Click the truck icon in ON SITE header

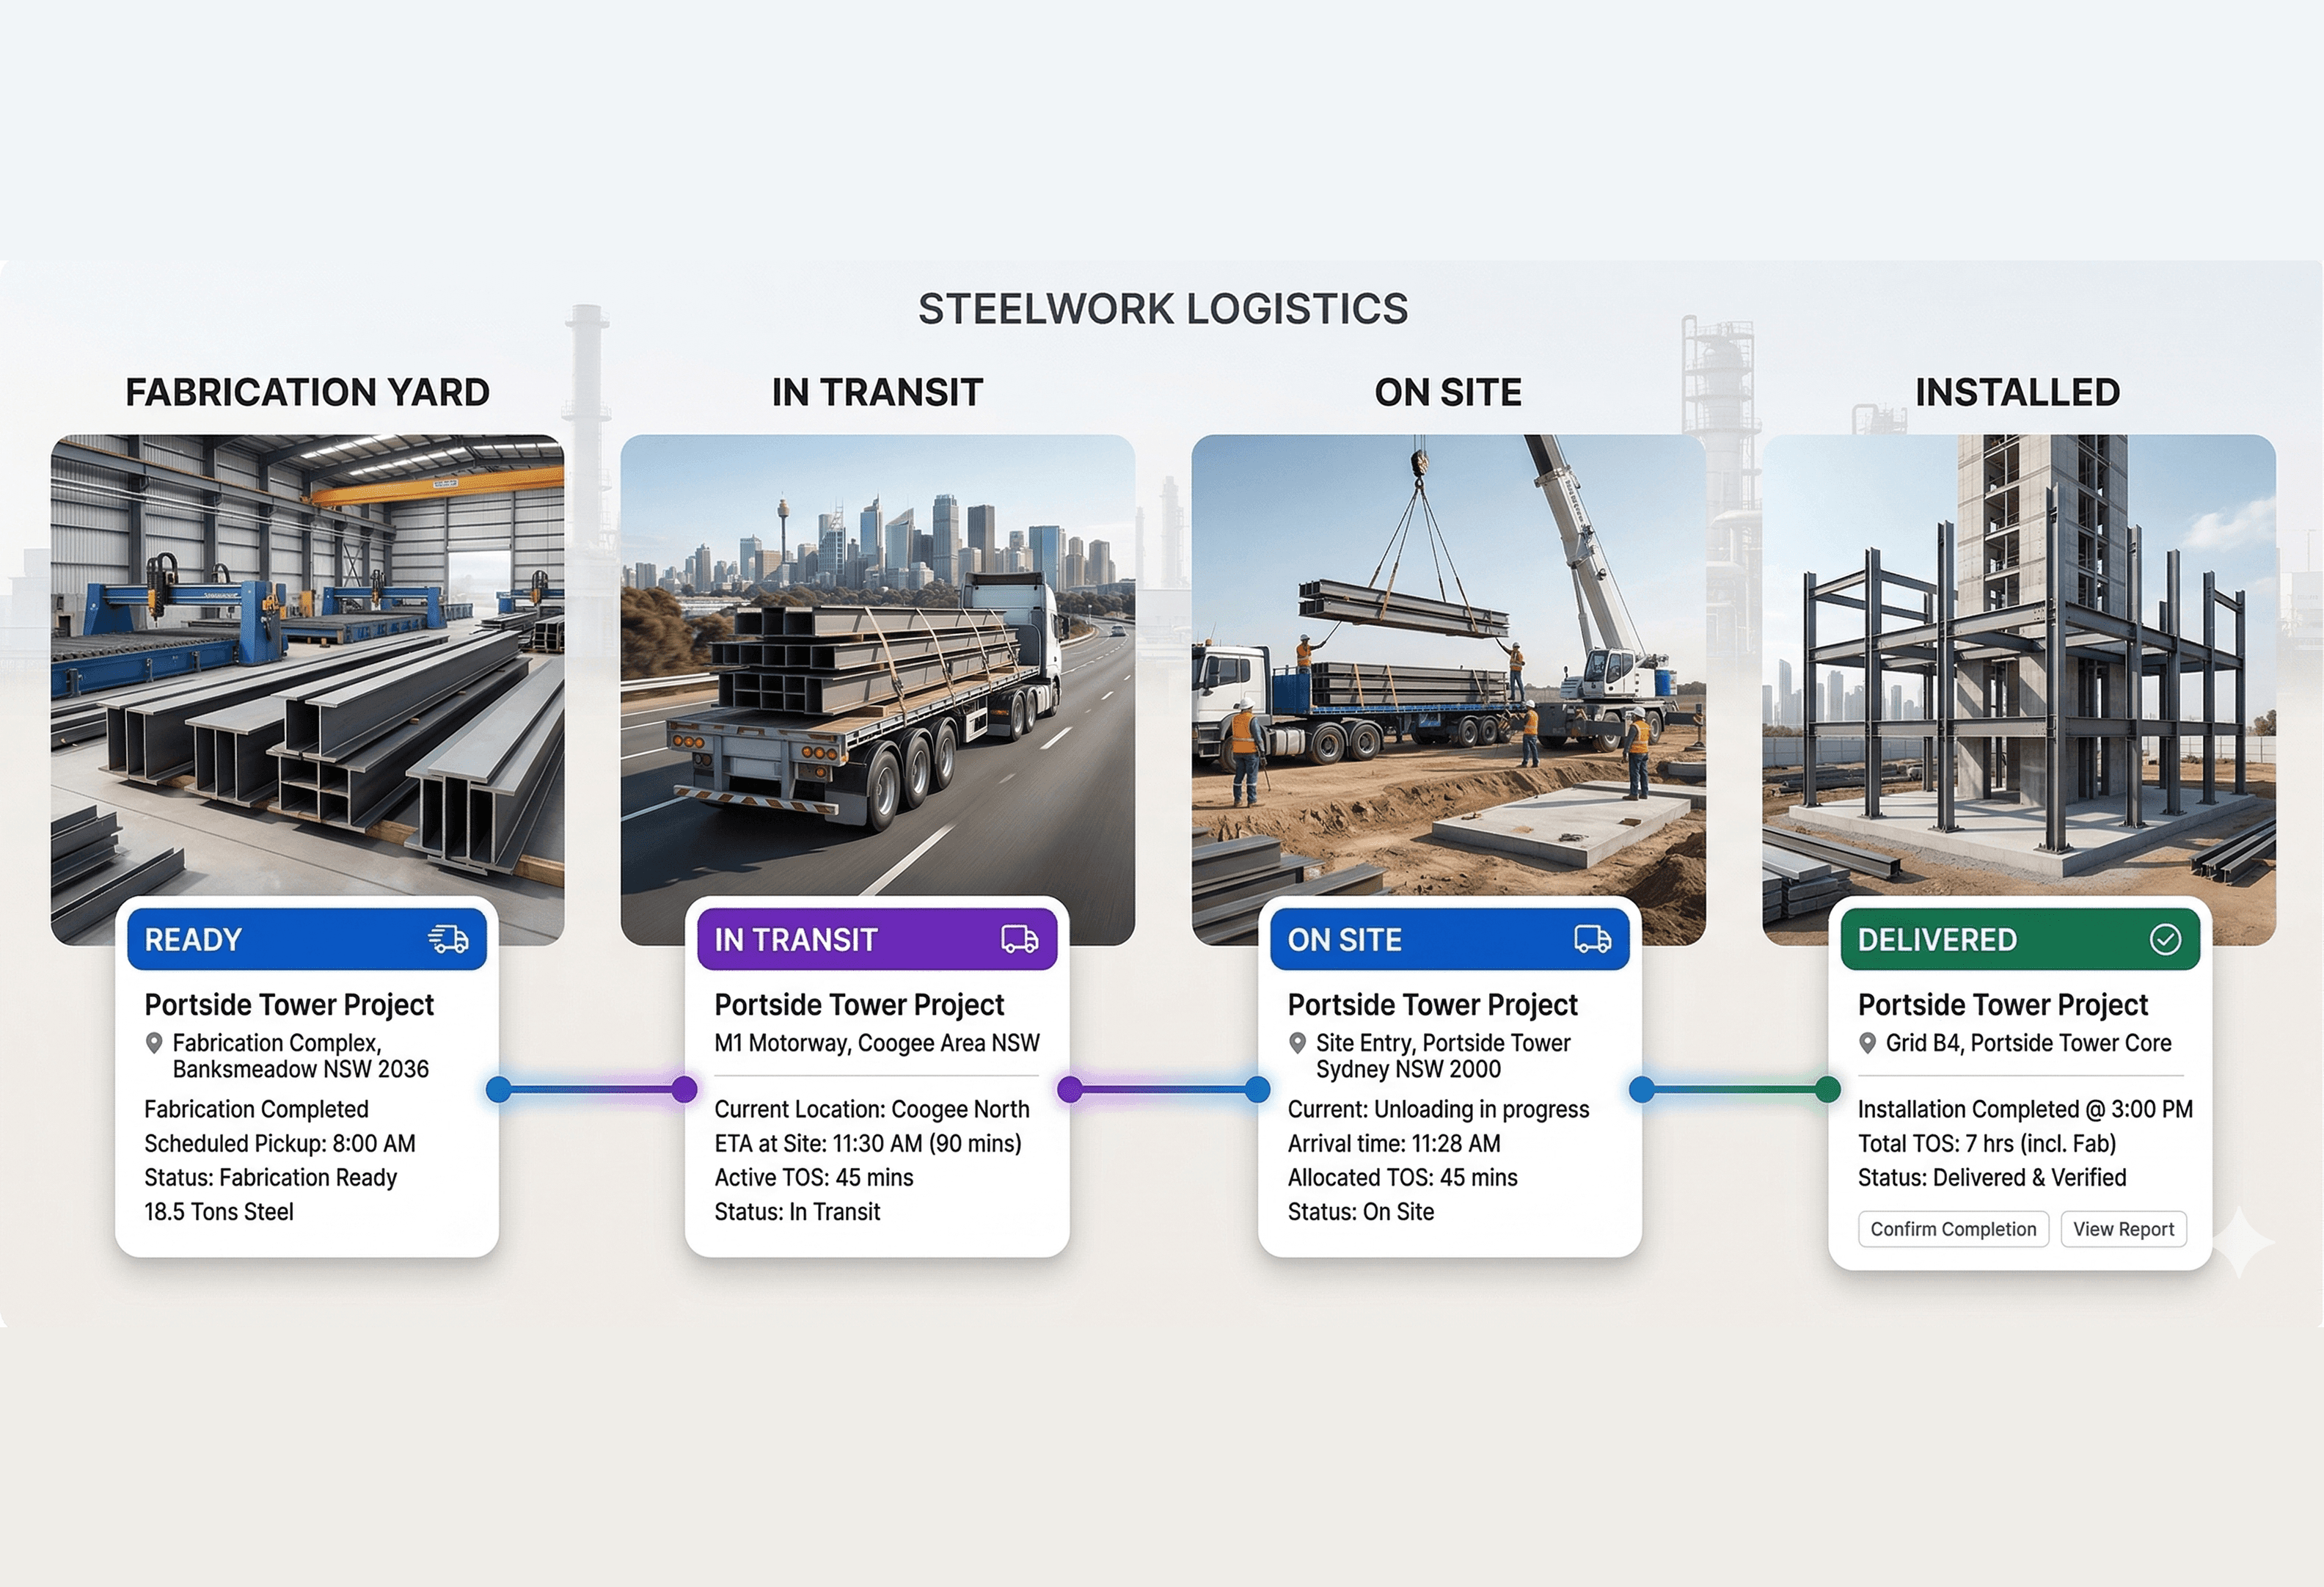pyautogui.click(x=1592, y=939)
